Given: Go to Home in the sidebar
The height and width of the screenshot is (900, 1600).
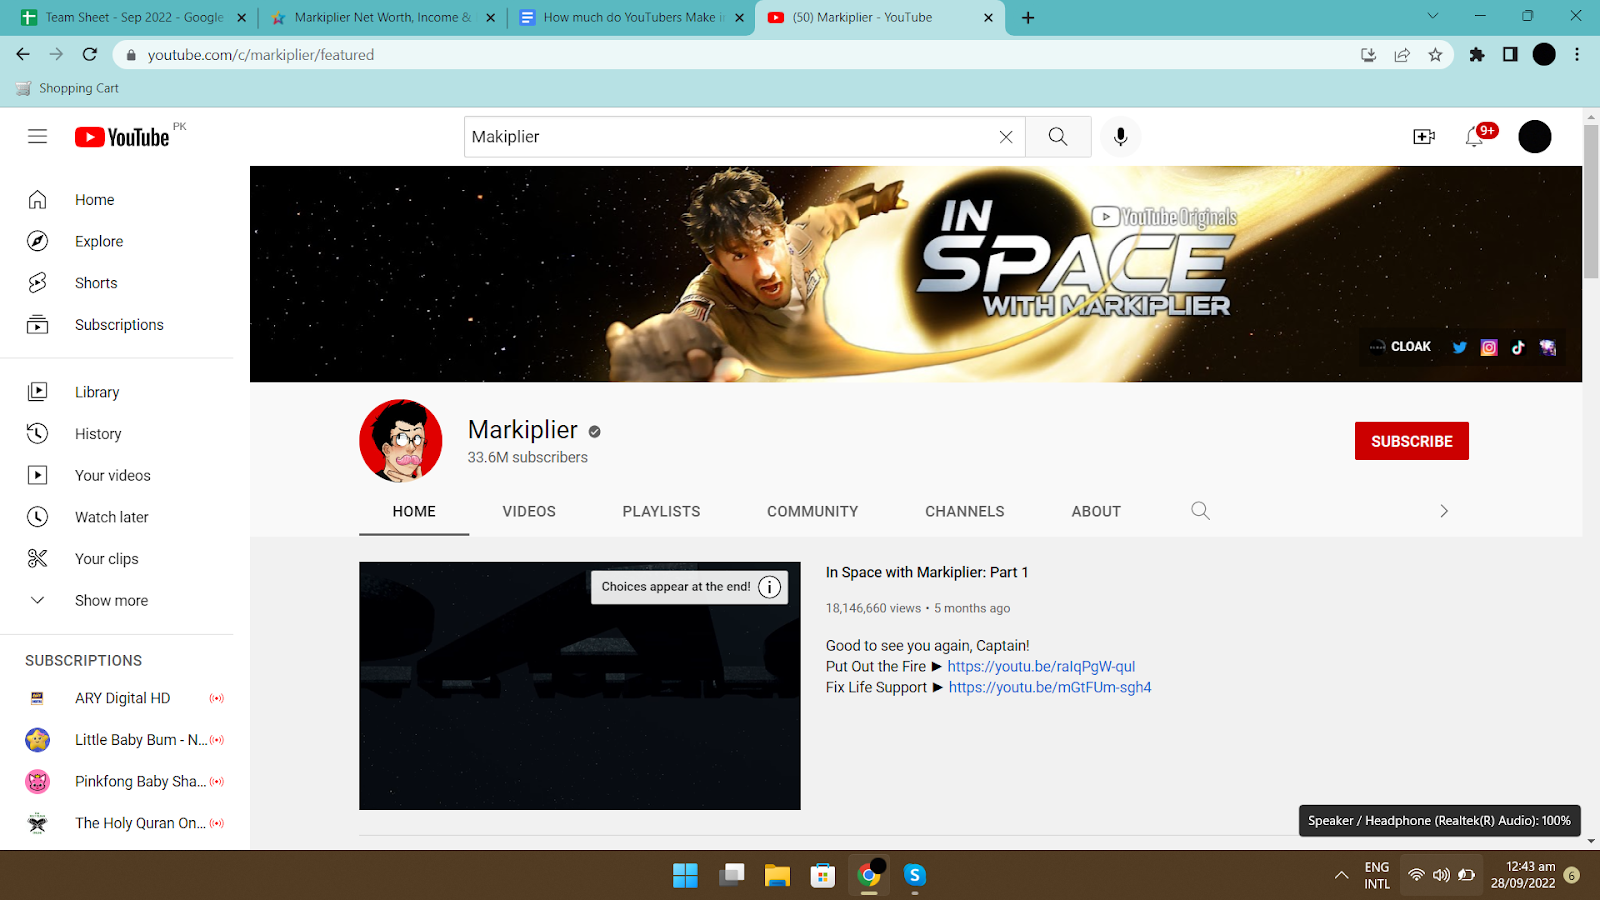Looking at the screenshot, I should click(117, 200).
